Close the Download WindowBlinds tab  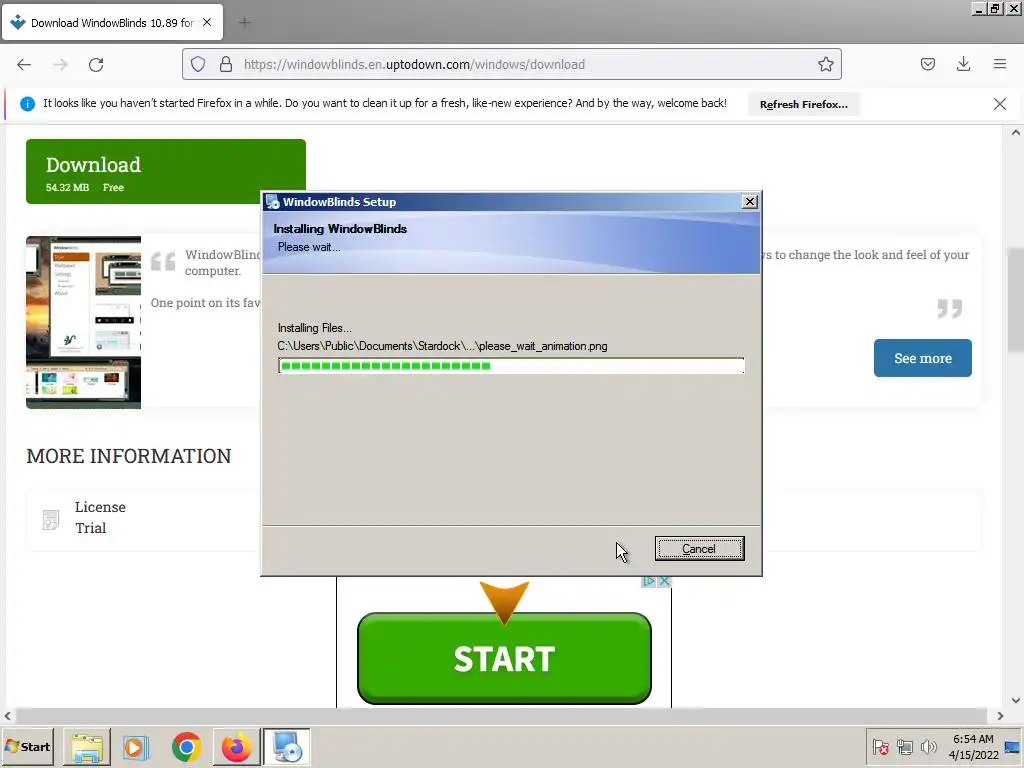(x=207, y=22)
